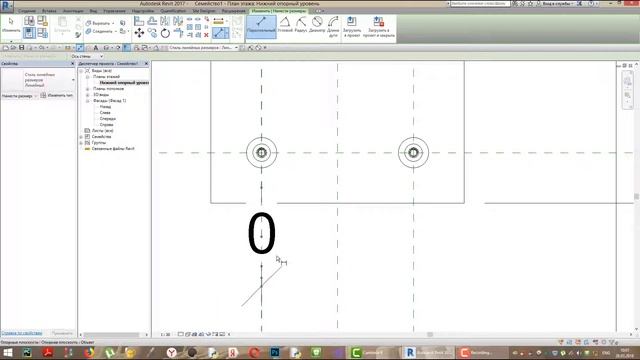Select the Copy tool in the ribbon

click(x=152, y=33)
